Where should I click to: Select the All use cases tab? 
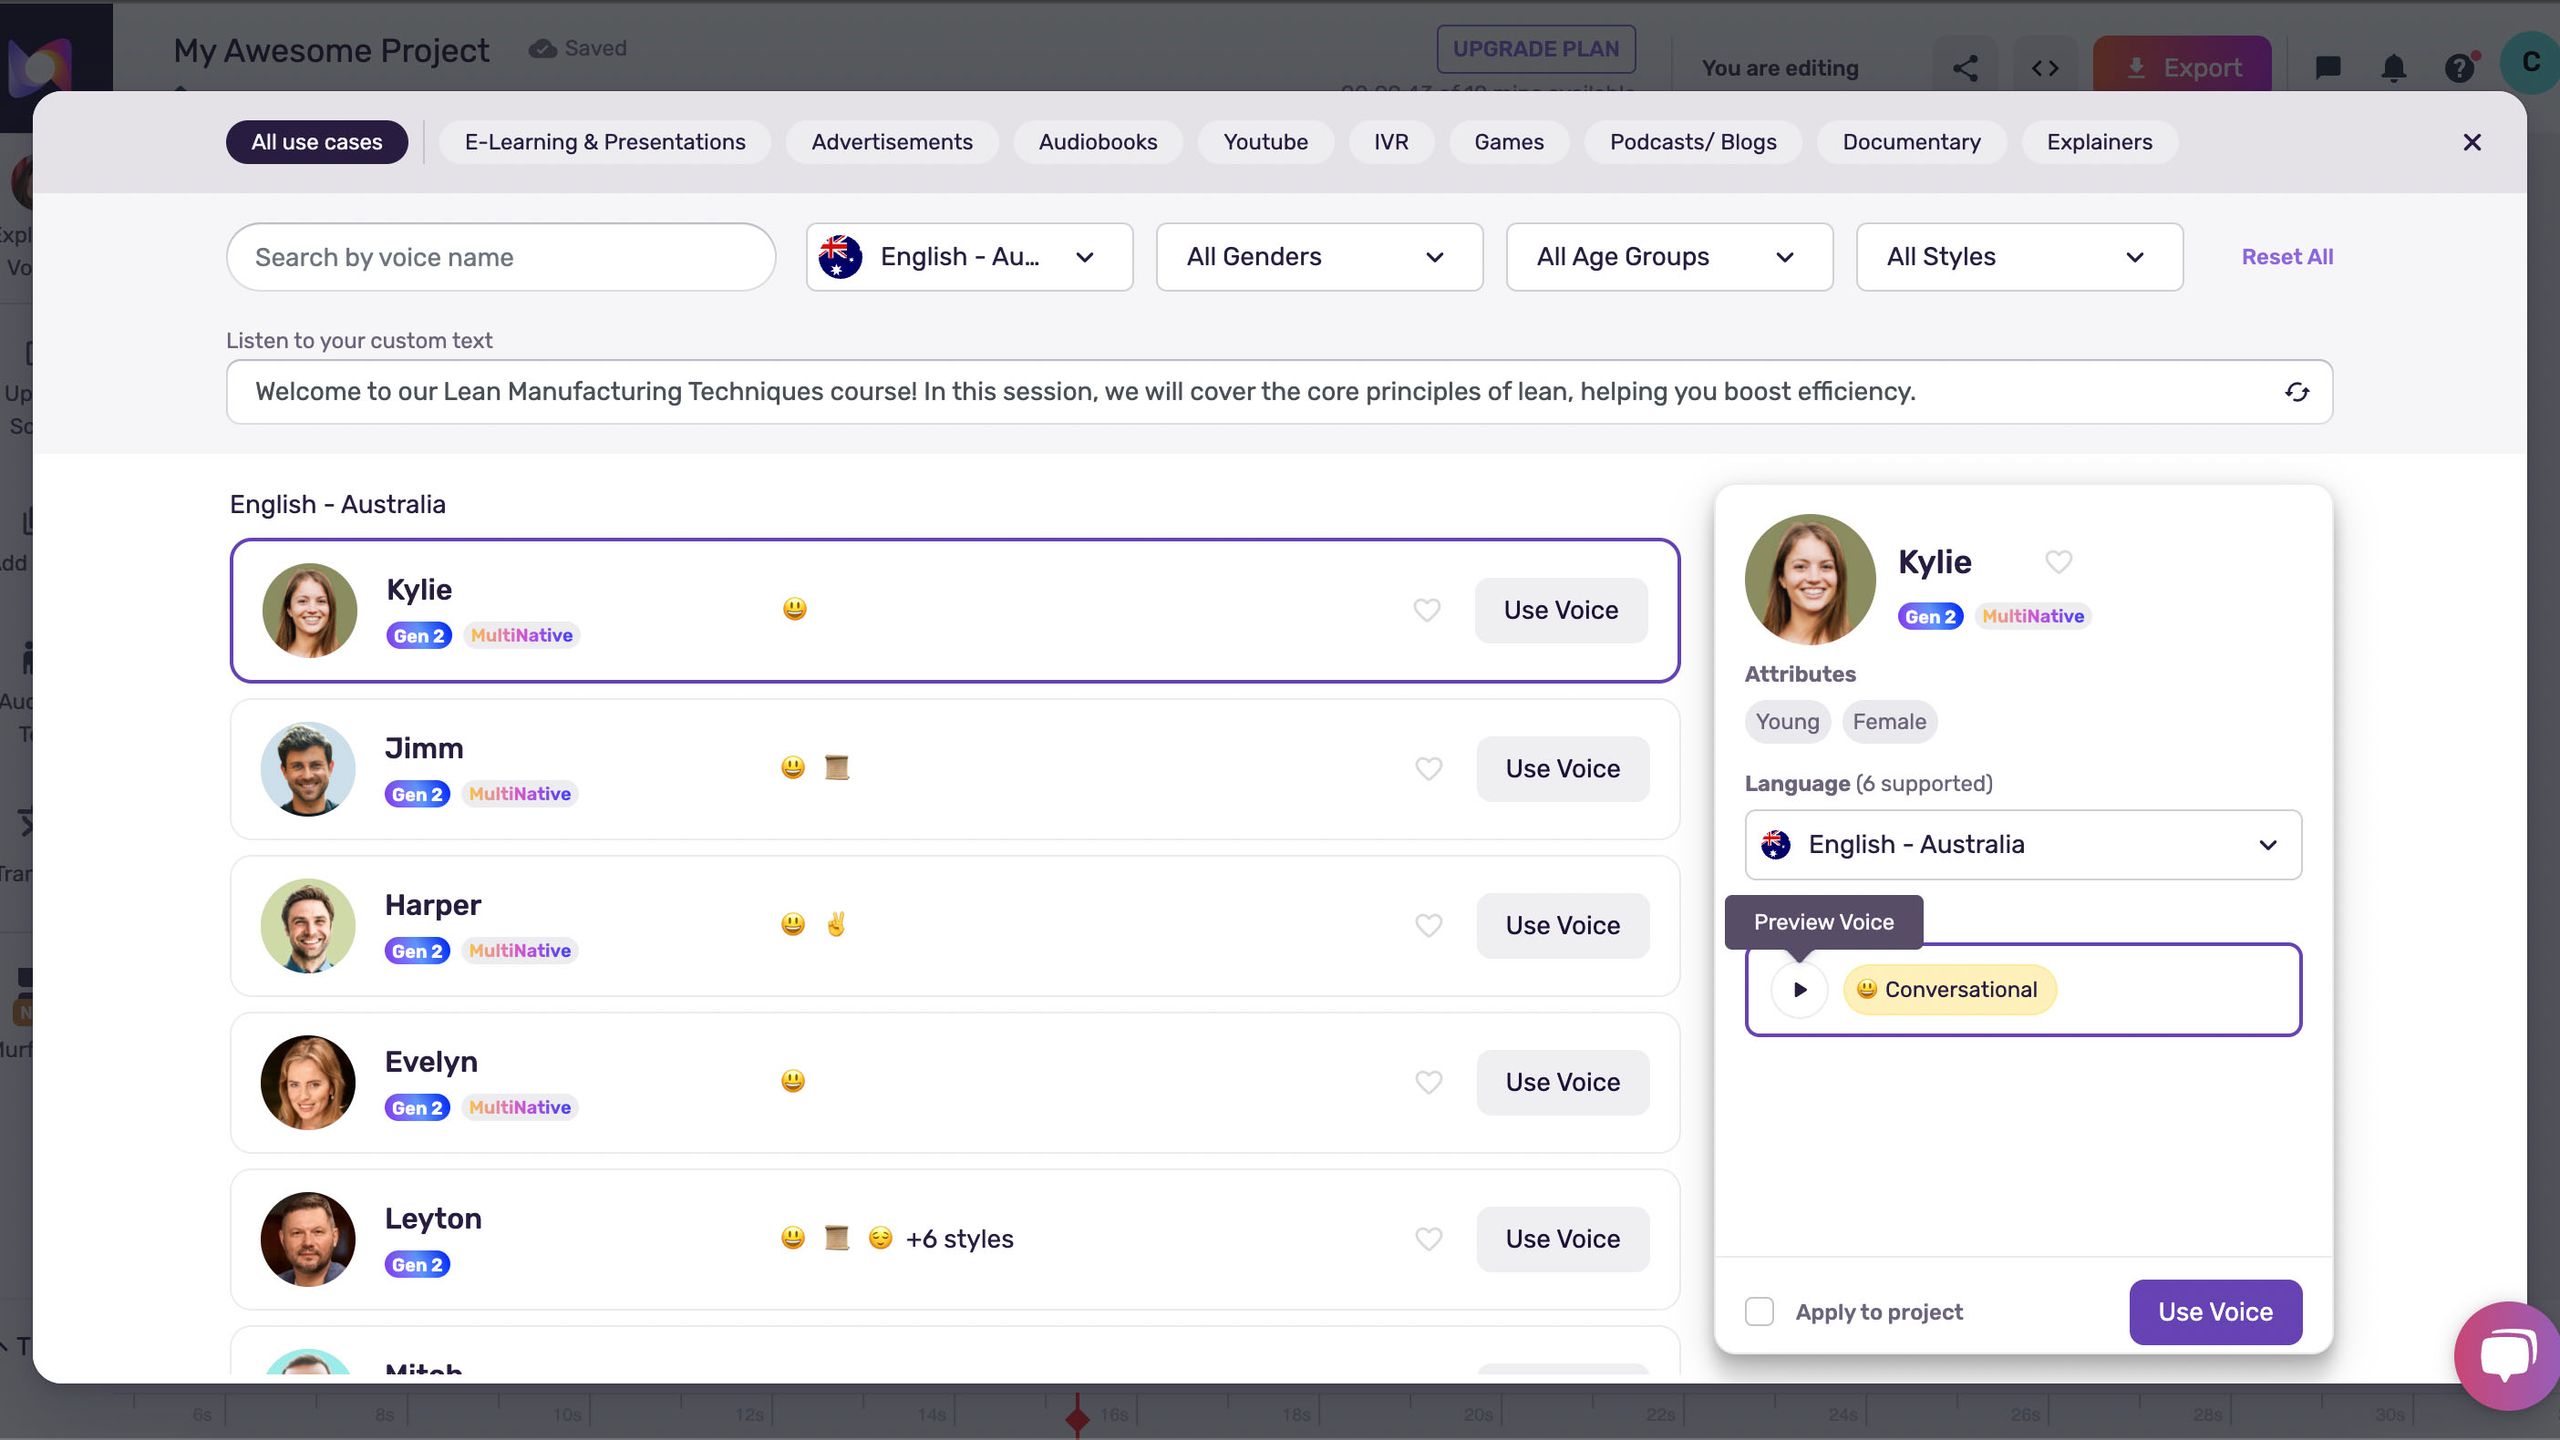(316, 142)
